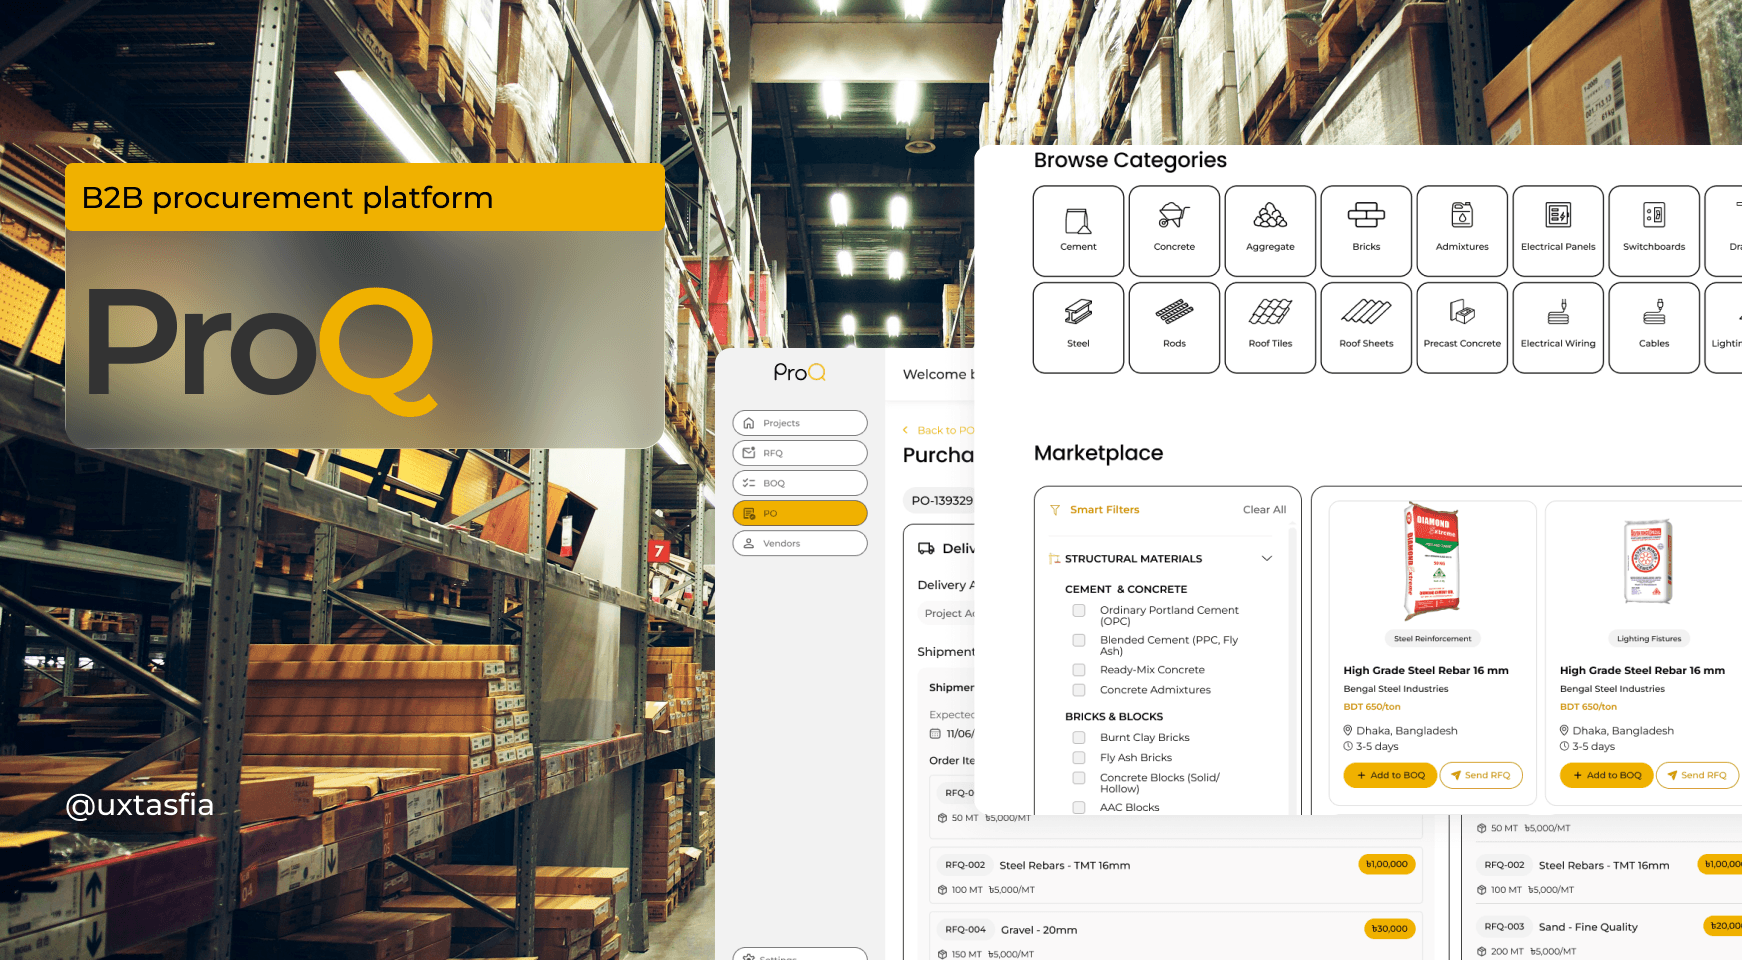This screenshot has width=1742, height=960.
Task: Add first rebar product to BOQ
Action: coord(1390,775)
